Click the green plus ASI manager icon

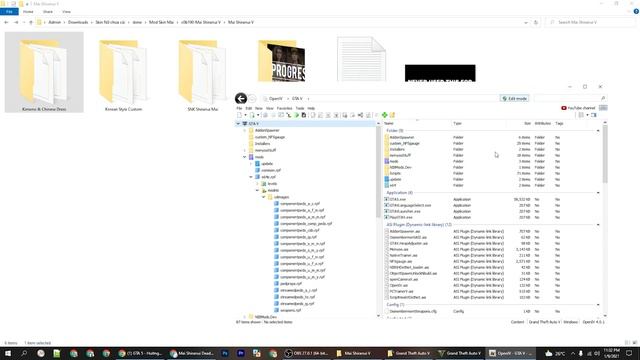click(384, 115)
